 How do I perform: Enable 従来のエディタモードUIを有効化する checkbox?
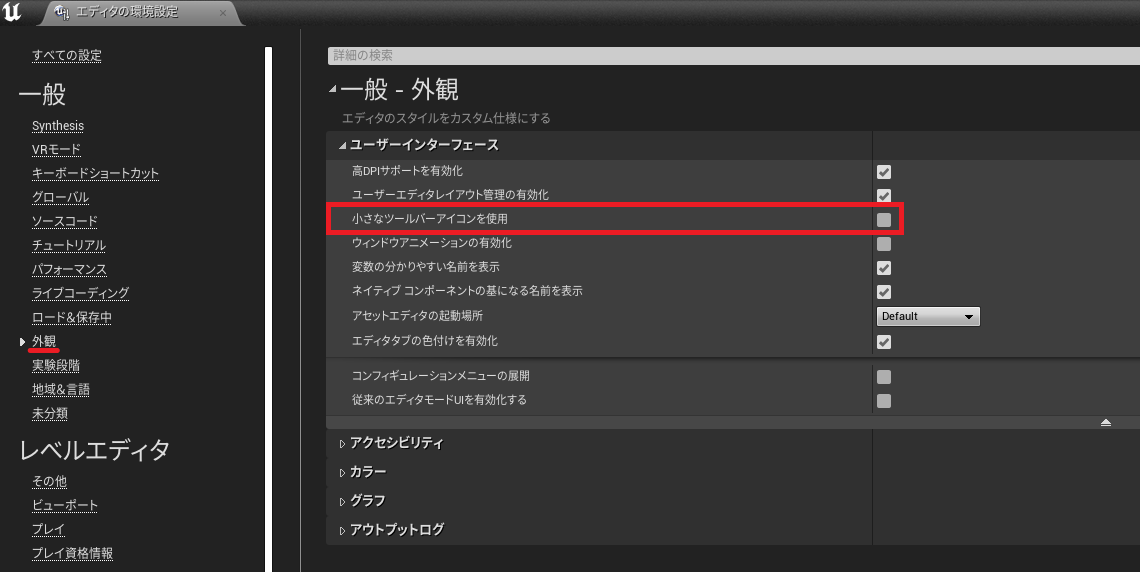884,400
